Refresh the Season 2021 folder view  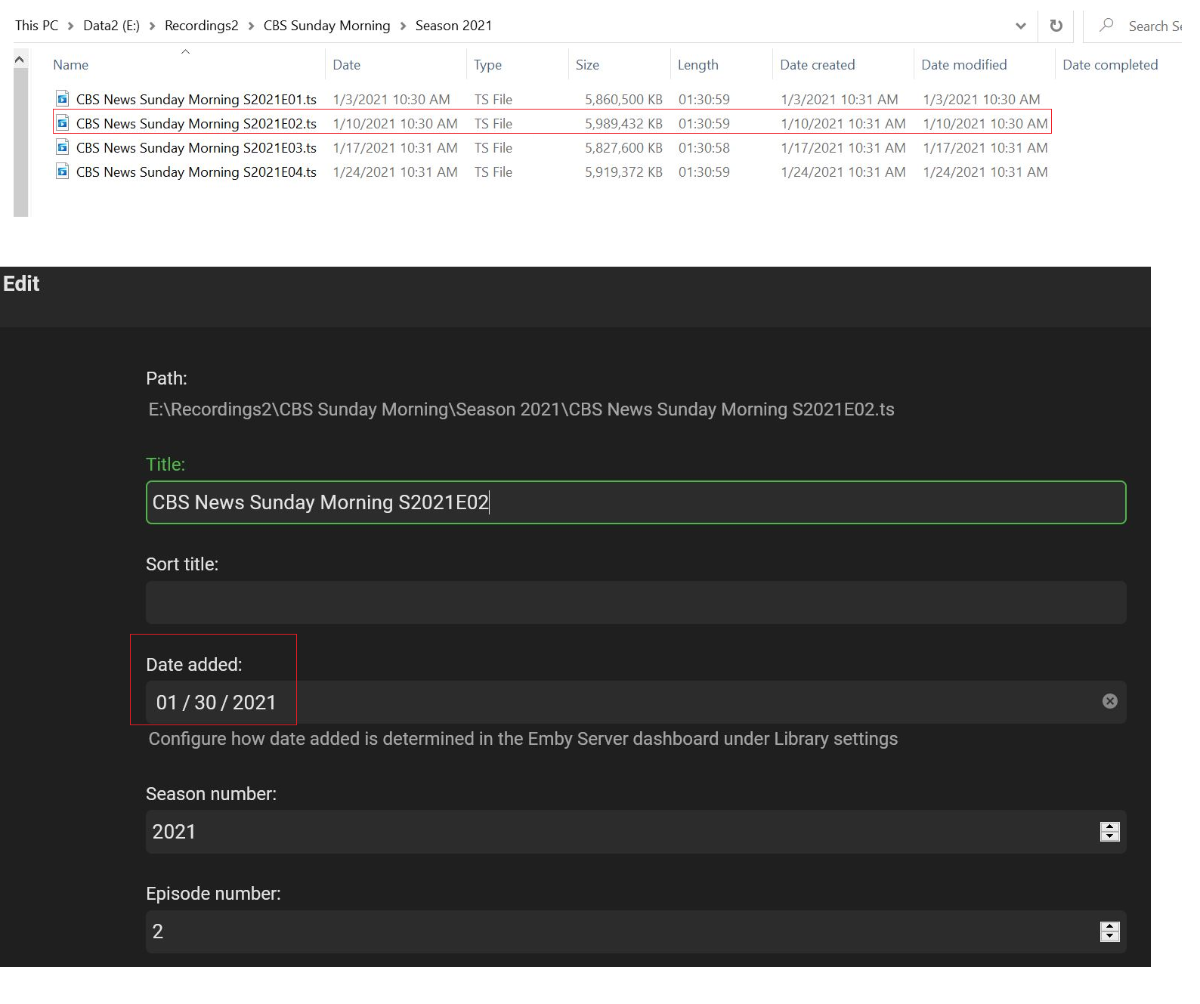(x=1055, y=26)
